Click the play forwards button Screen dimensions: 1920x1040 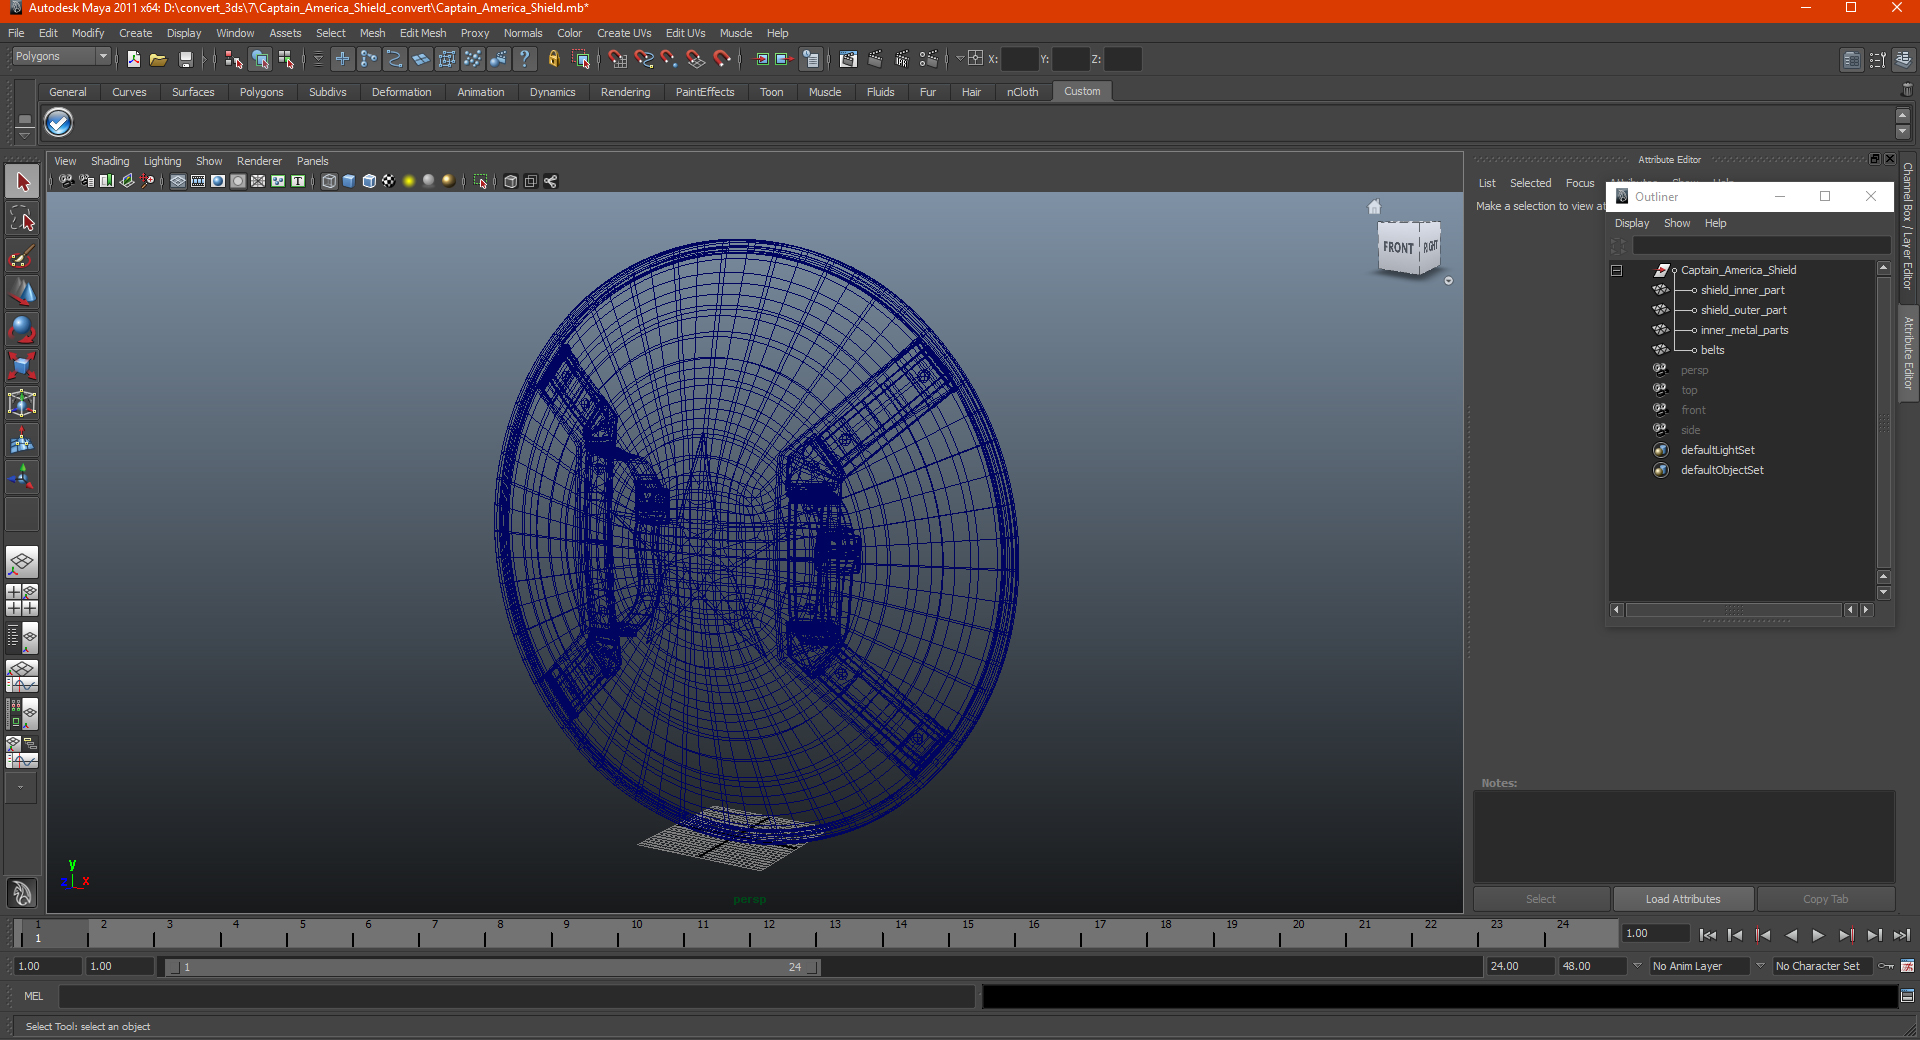(1818, 935)
